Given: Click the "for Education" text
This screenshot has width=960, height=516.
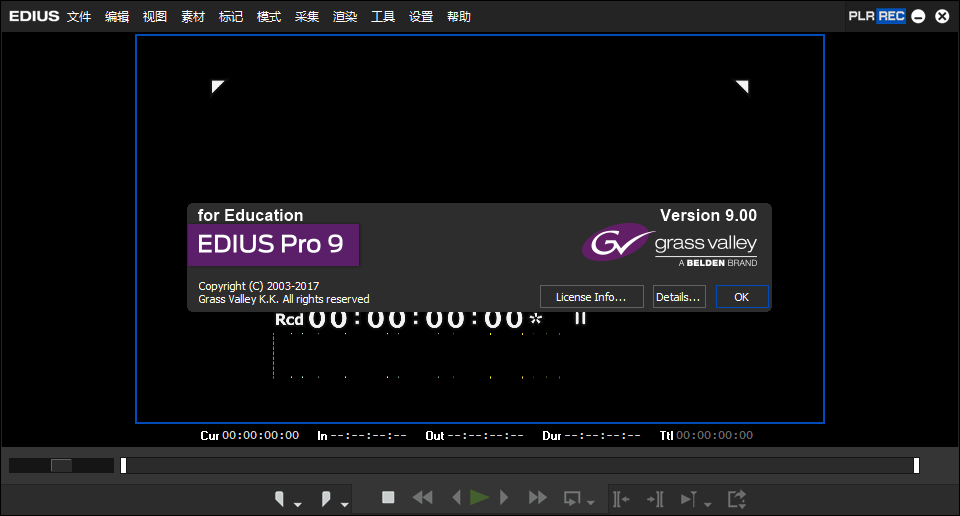Looking at the screenshot, I should point(250,215).
